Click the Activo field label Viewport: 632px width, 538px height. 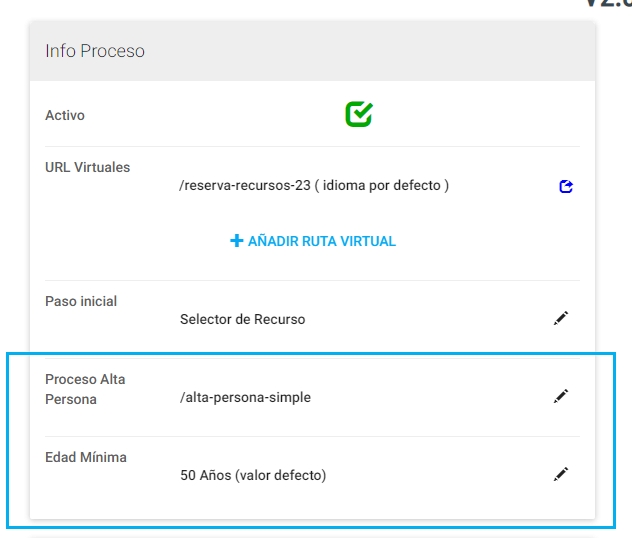[x=65, y=115]
